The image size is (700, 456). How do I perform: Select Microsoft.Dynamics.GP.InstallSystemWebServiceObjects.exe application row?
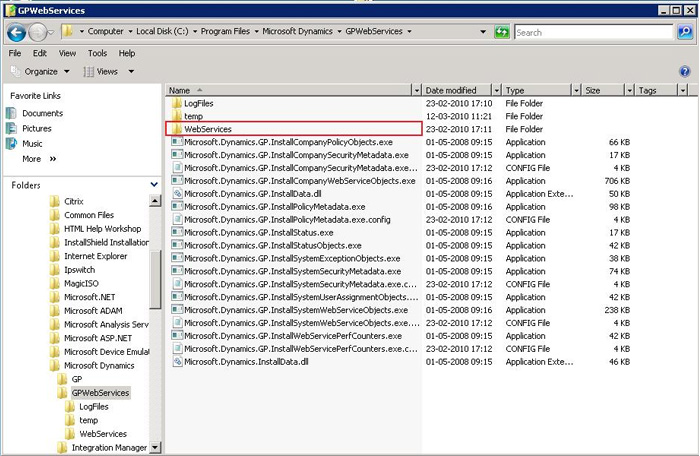pos(296,310)
